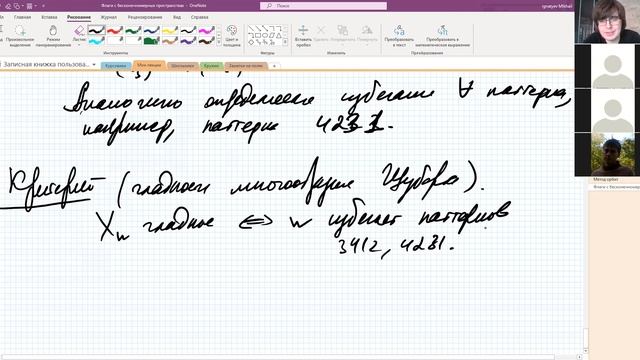The image size is (640, 360).
Task: Click the Ignatyev Michael account name
Action: 557,6
